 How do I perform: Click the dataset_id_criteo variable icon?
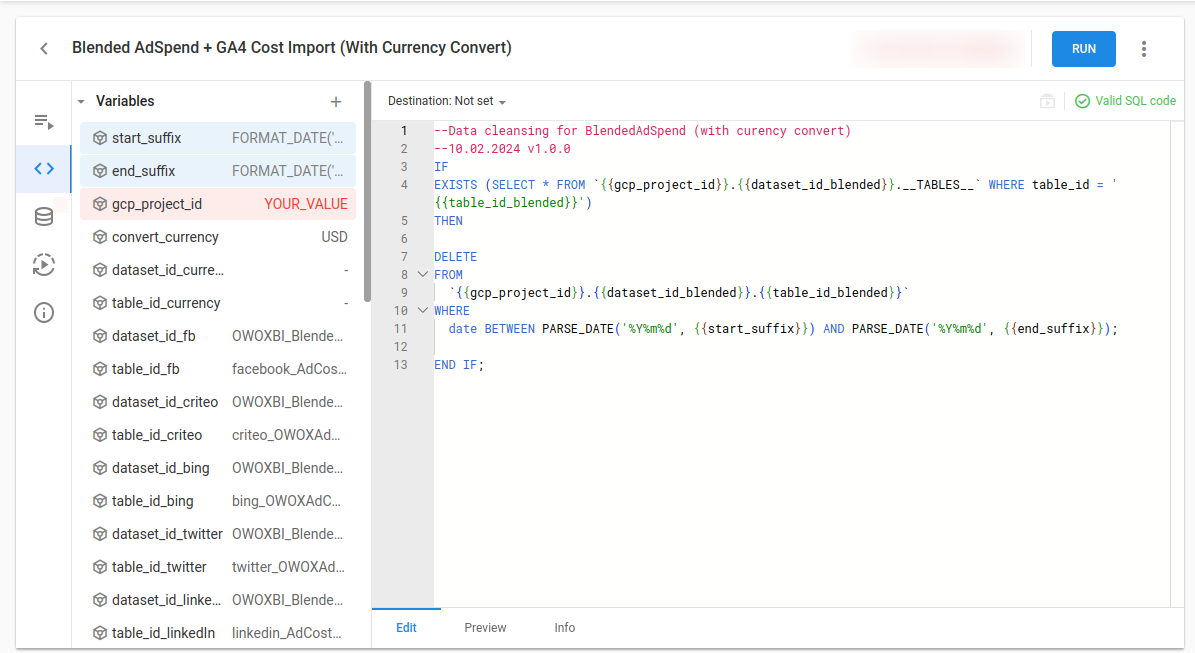(100, 402)
